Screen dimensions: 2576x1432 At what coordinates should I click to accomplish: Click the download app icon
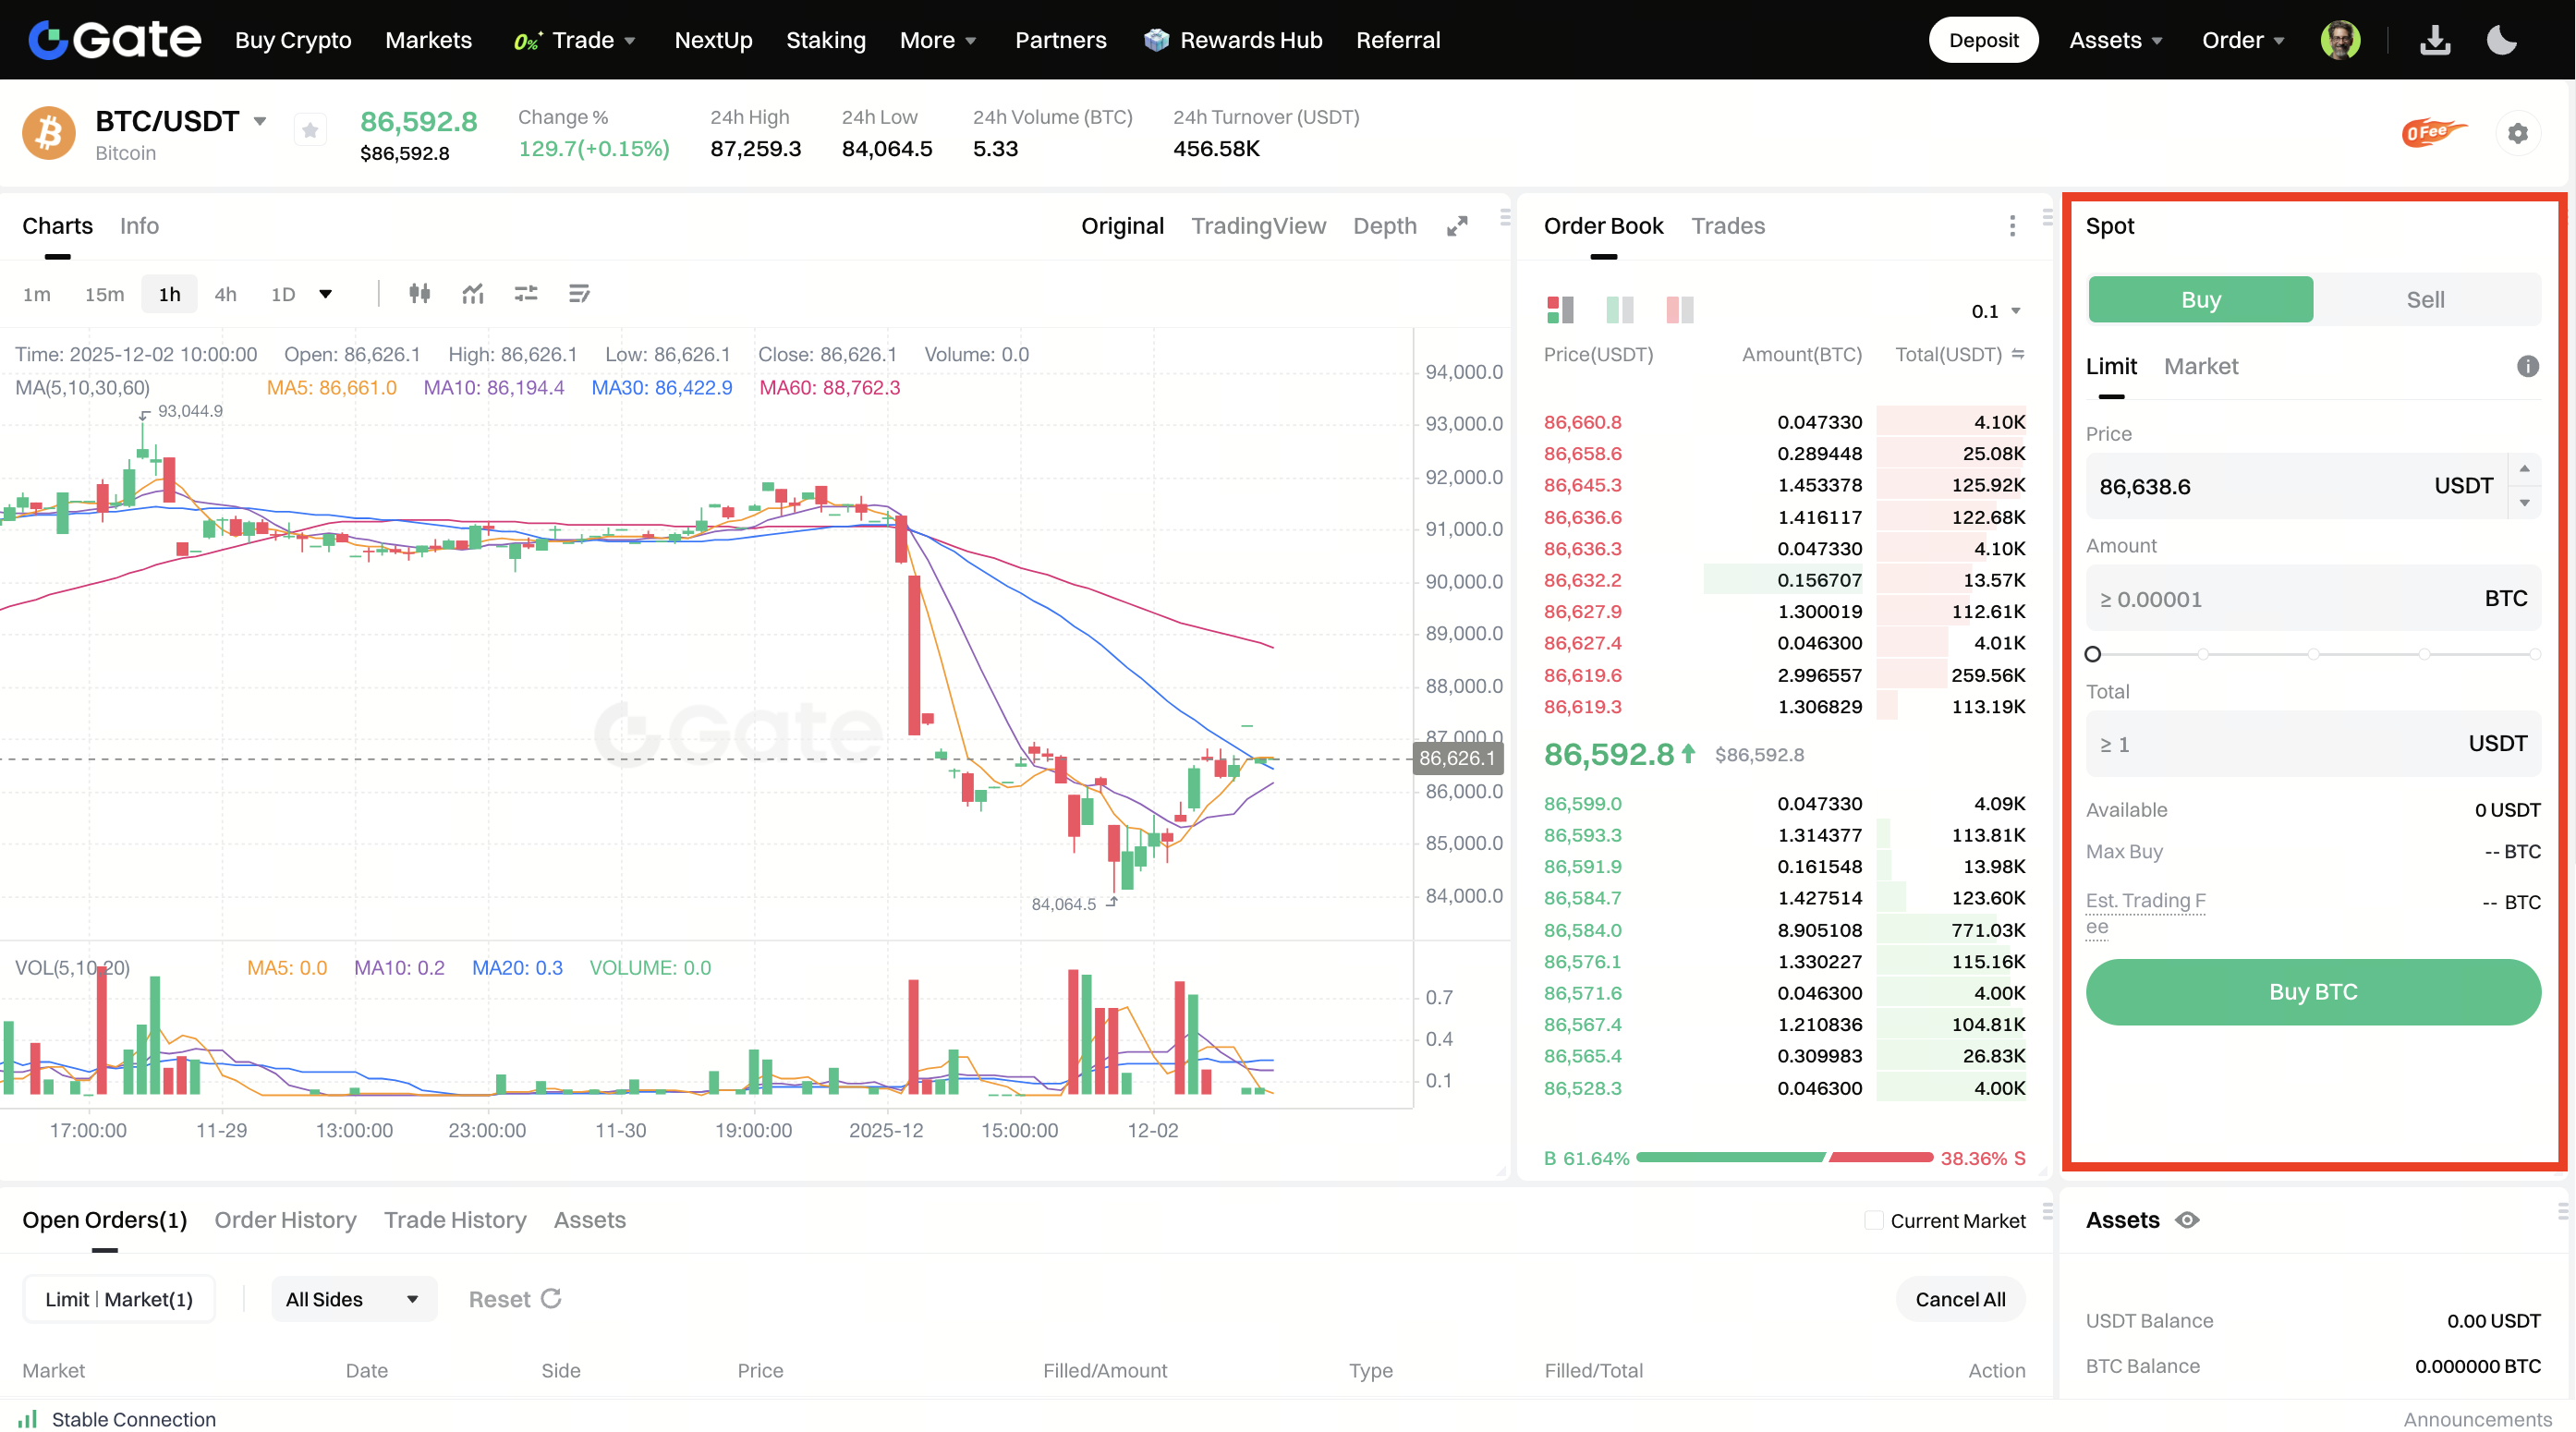click(2435, 40)
